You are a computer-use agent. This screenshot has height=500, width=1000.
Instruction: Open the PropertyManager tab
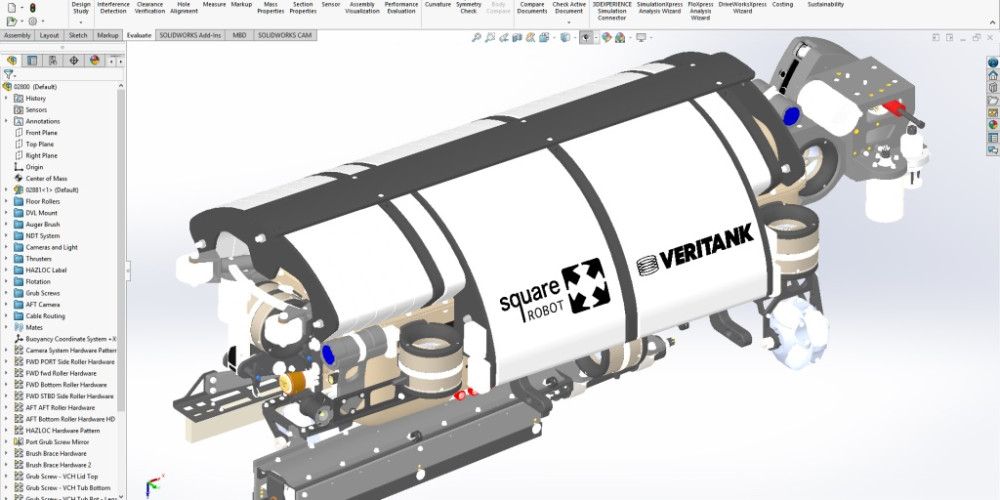coord(32,61)
